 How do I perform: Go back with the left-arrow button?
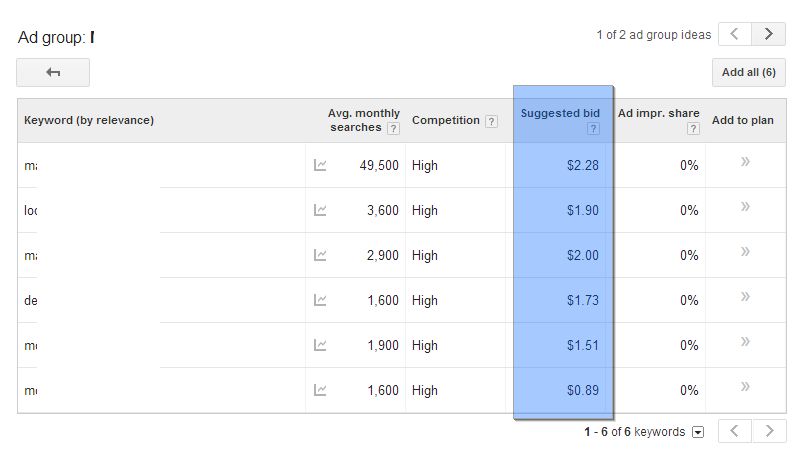[x=53, y=72]
